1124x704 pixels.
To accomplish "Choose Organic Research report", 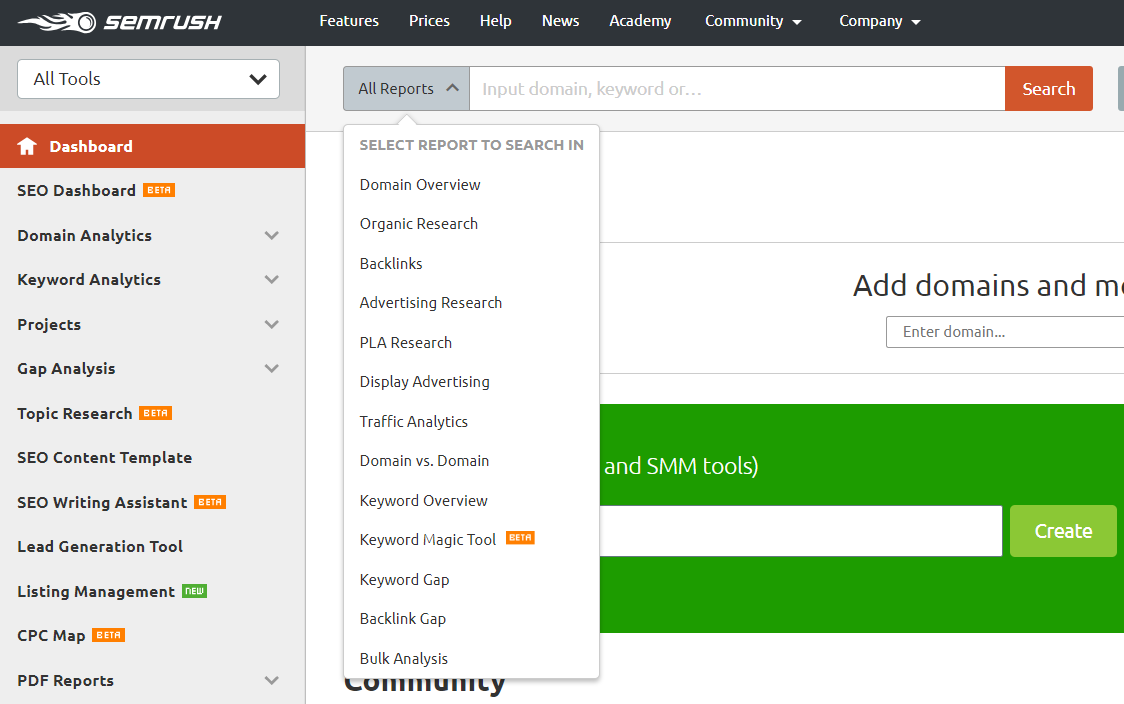I will [419, 224].
